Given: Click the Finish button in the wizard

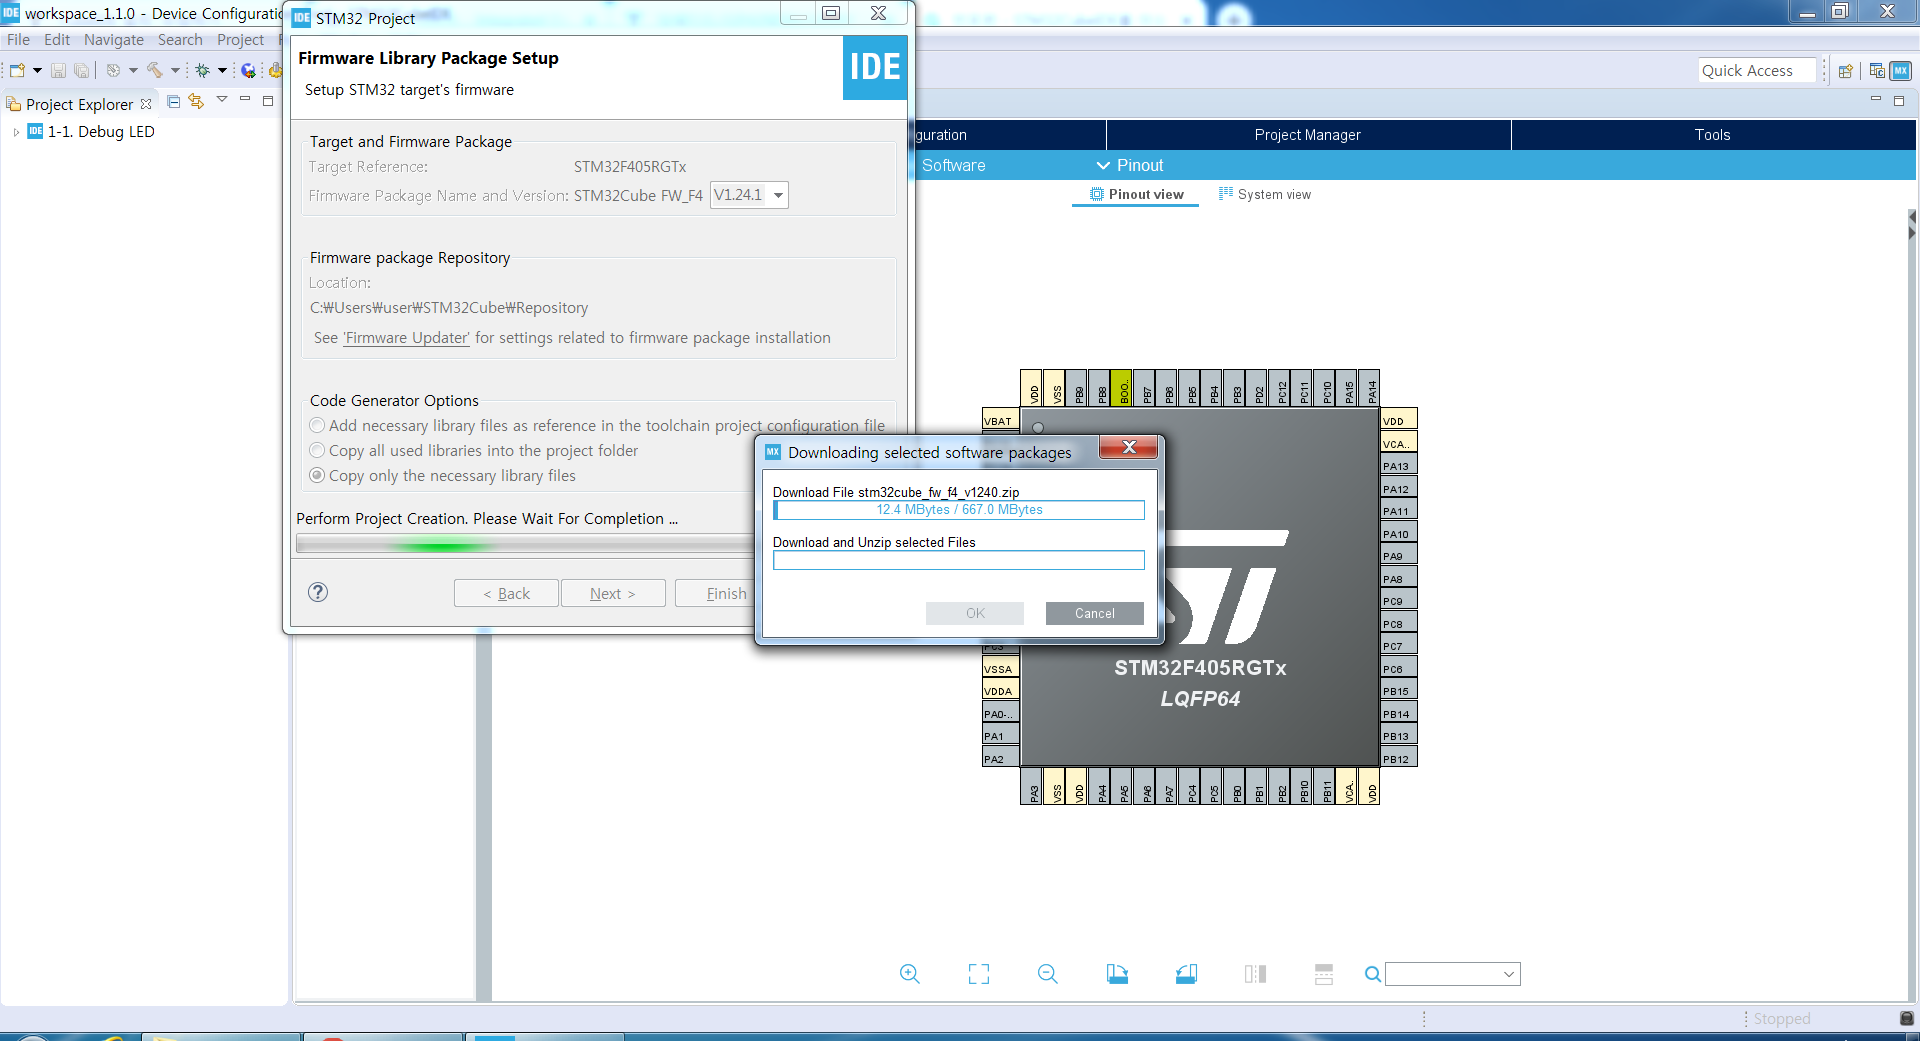Looking at the screenshot, I should click(x=715, y=593).
